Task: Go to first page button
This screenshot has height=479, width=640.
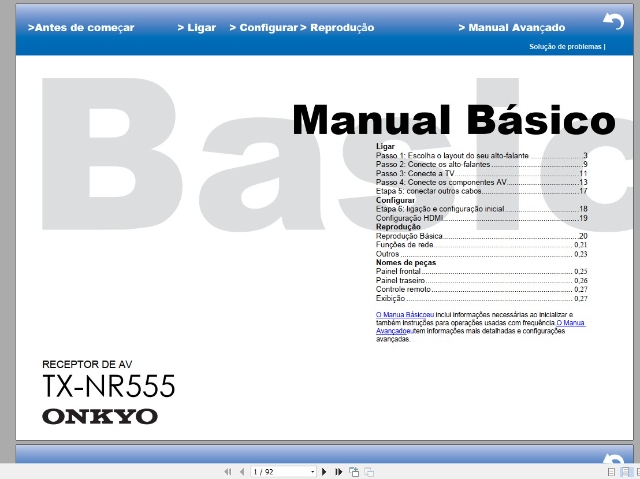Action: (x=228, y=472)
